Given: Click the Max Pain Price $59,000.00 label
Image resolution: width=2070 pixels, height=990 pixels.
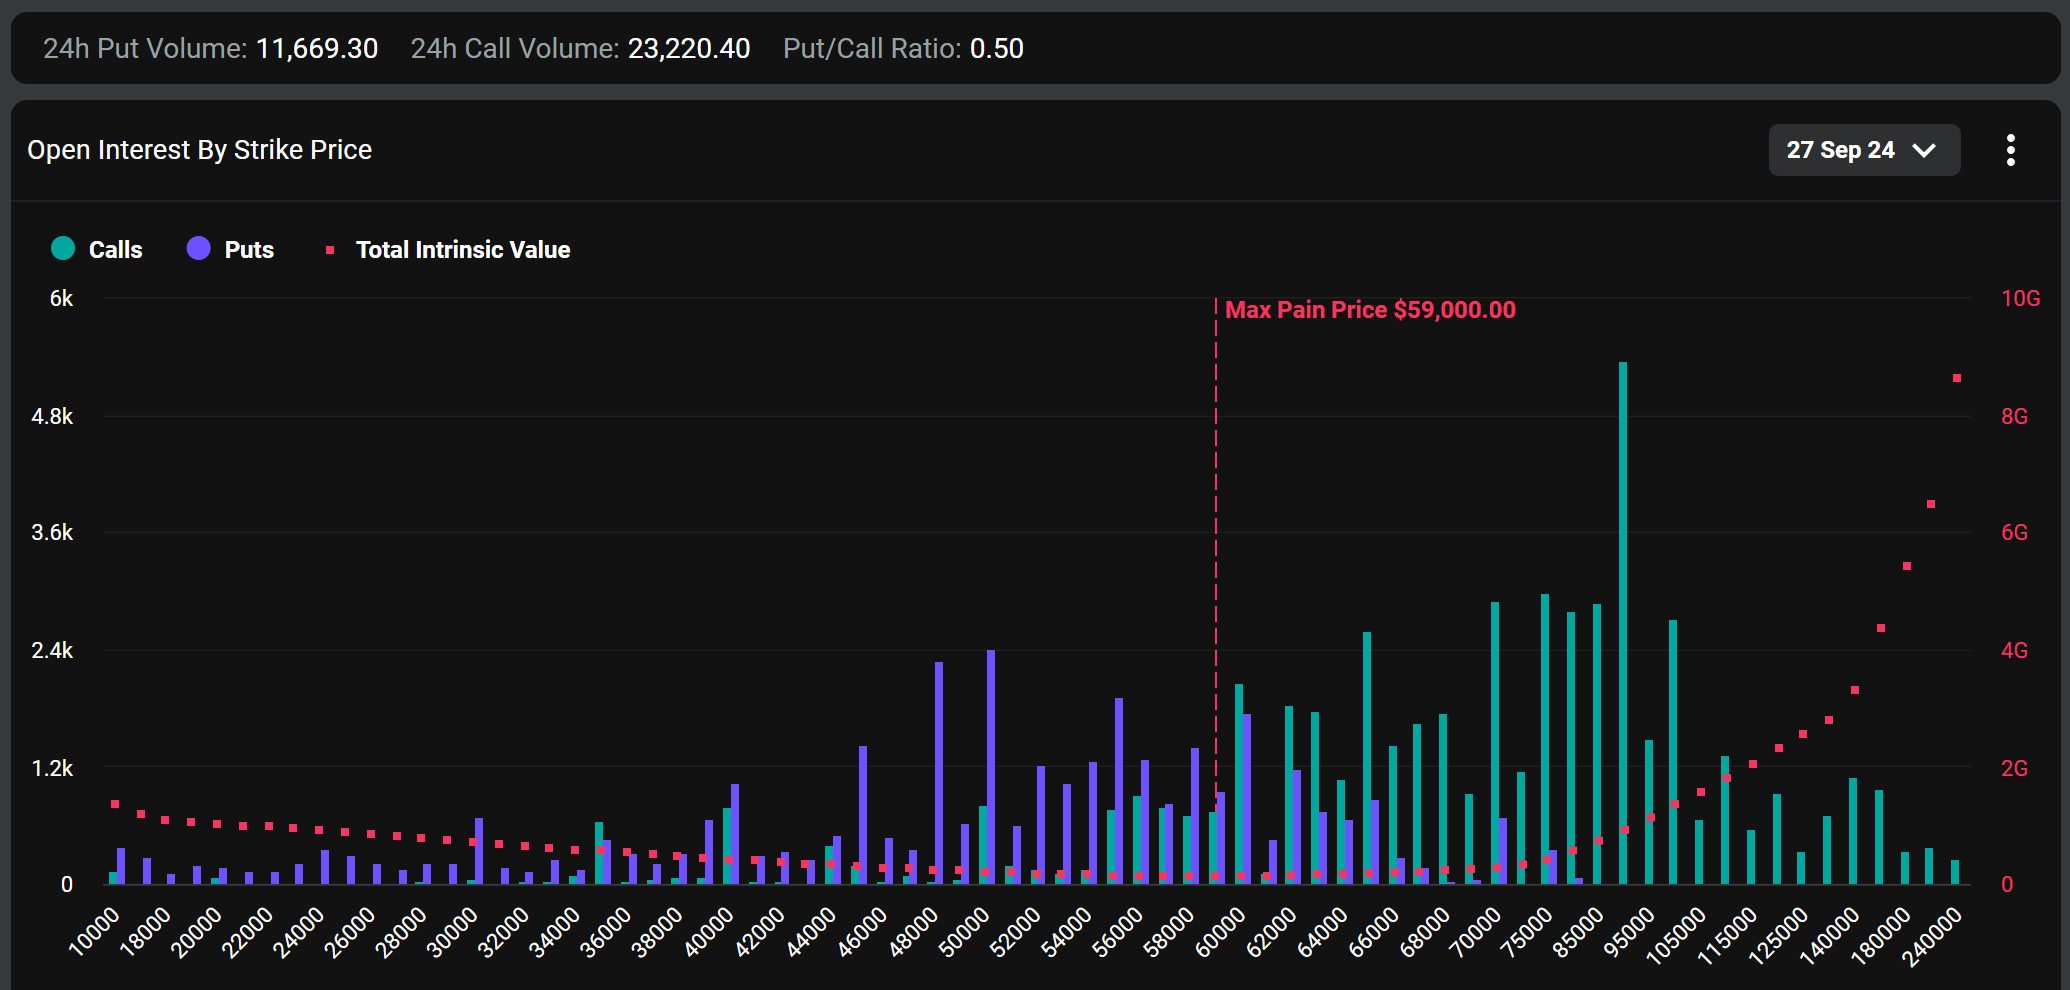Looking at the screenshot, I should 1370,310.
